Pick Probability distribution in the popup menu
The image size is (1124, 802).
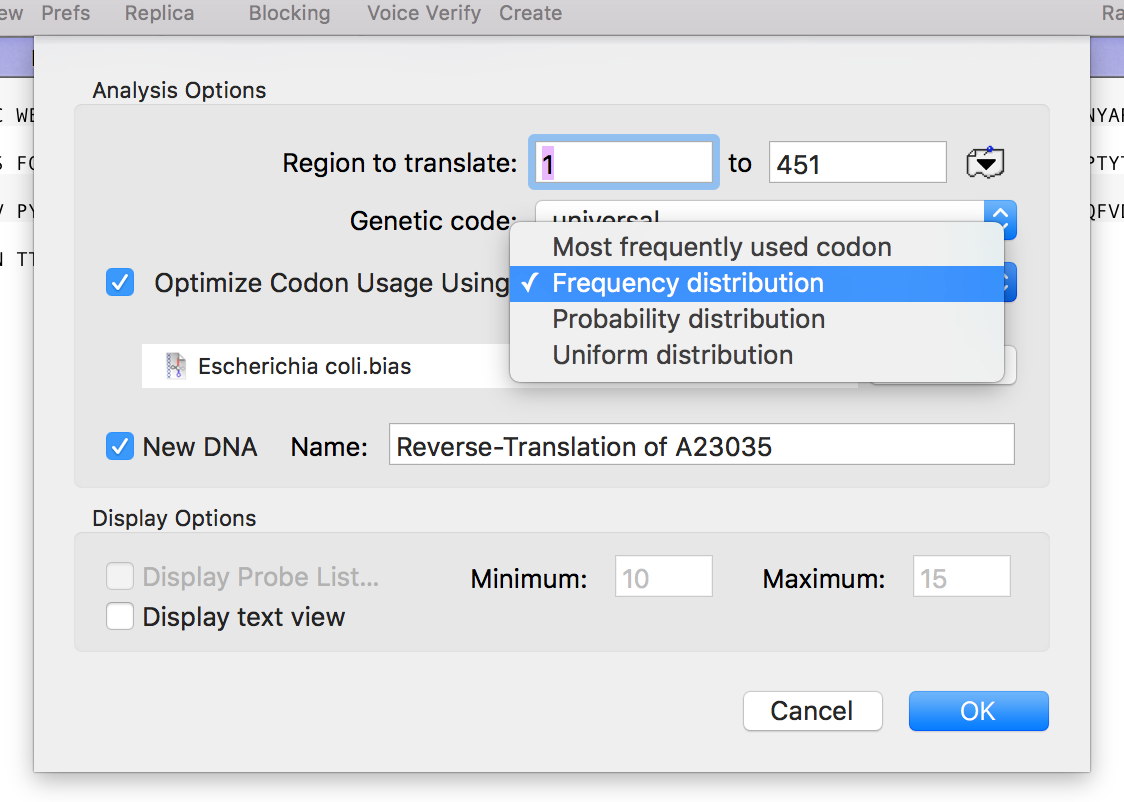pyautogui.click(x=688, y=319)
